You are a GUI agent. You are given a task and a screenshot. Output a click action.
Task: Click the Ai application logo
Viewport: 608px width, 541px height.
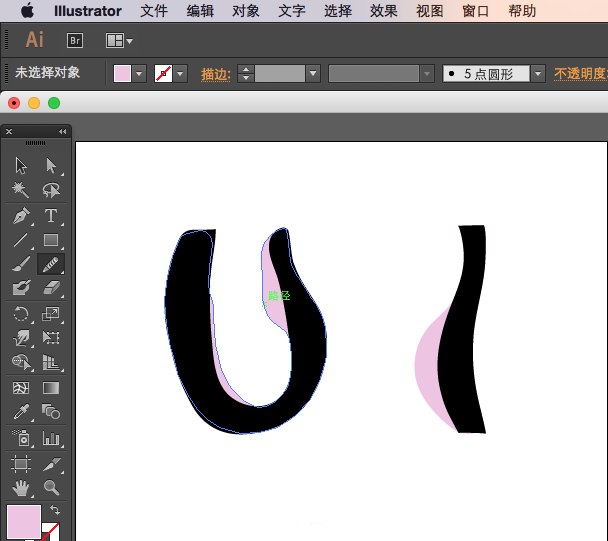pyautogui.click(x=35, y=40)
